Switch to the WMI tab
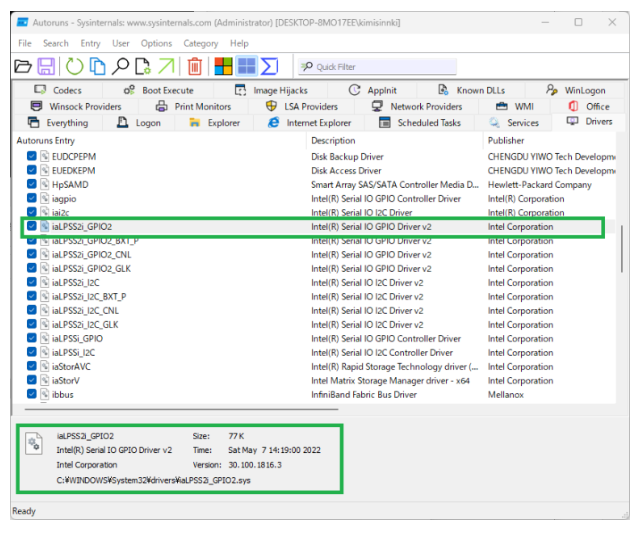 point(515,106)
